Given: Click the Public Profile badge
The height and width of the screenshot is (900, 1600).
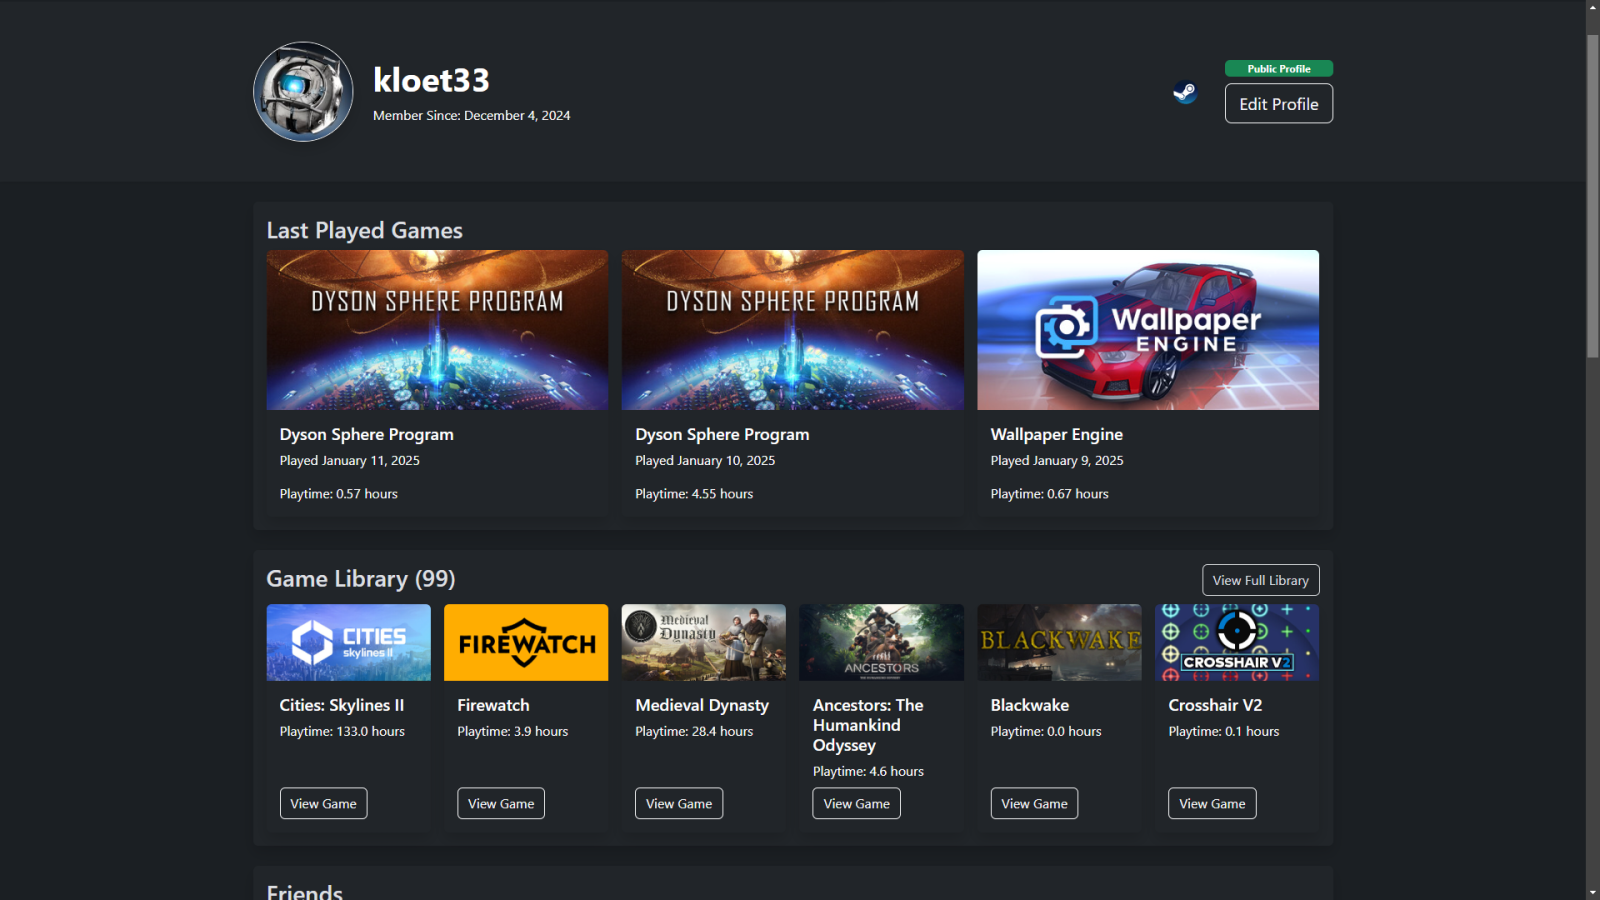Looking at the screenshot, I should point(1278,68).
